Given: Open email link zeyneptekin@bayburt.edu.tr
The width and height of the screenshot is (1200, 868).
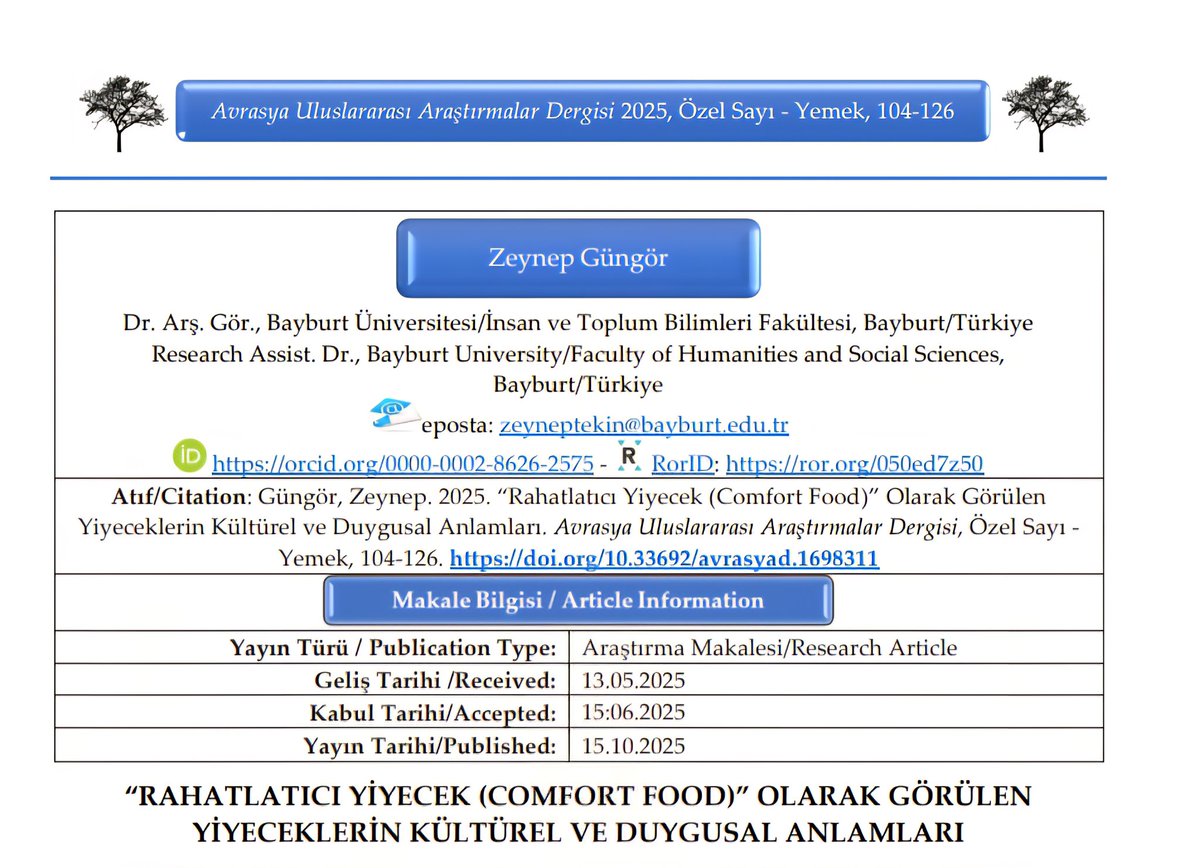Looking at the screenshot, I should click(644, 425).
